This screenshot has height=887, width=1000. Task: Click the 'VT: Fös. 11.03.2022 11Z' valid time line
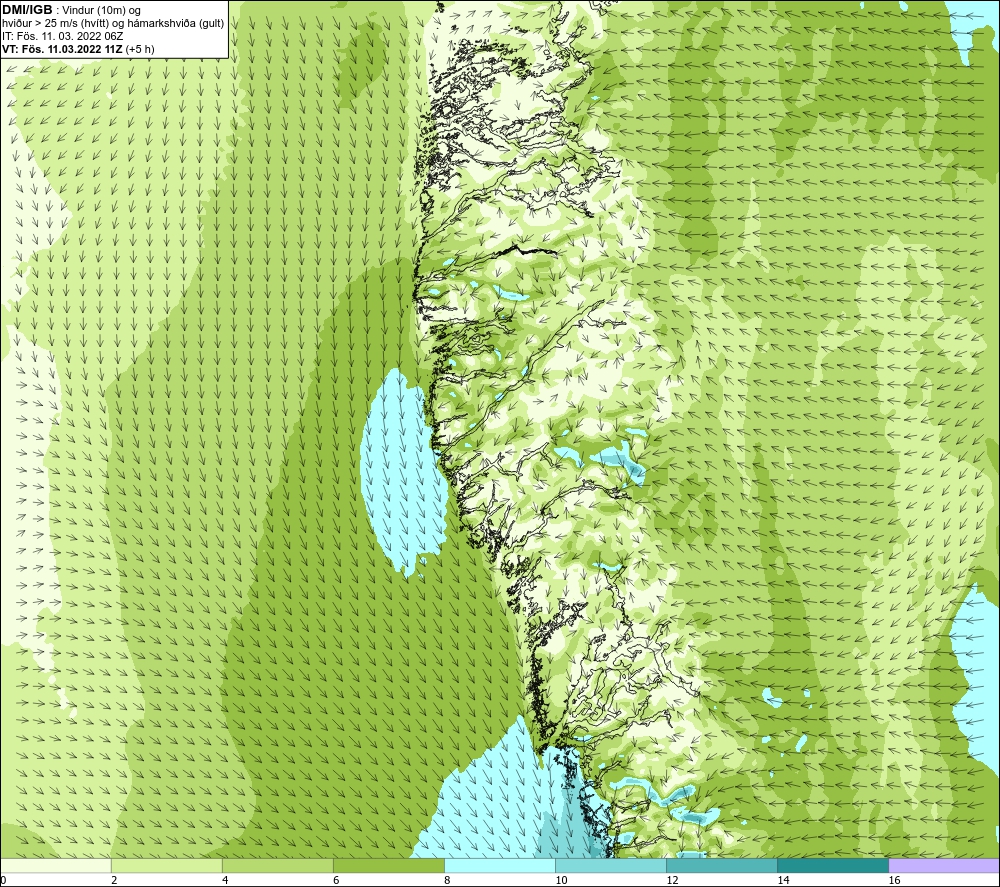(78, 49)
